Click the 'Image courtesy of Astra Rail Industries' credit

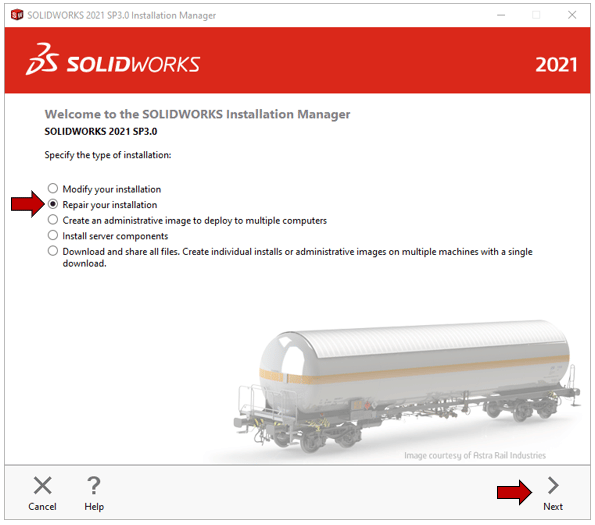pyautogui.click(x=475, y=455)
